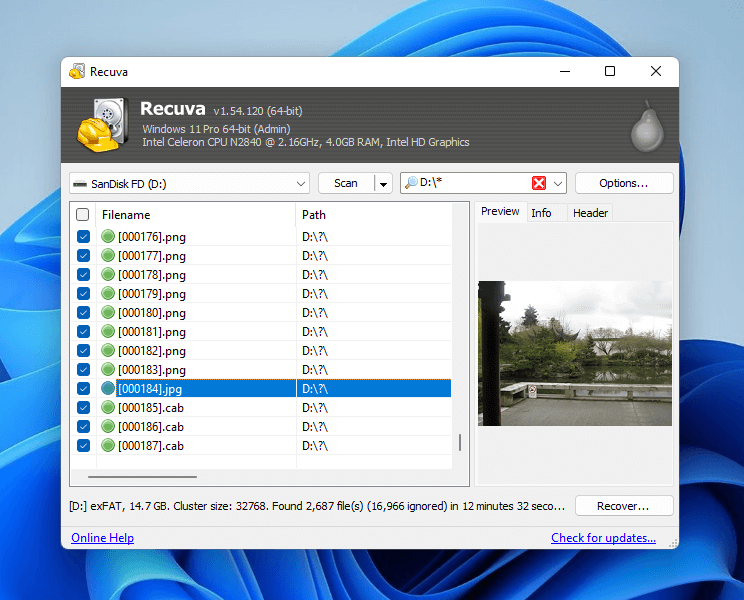Click the green status dot for [000177].png

[x=108, y=255]
